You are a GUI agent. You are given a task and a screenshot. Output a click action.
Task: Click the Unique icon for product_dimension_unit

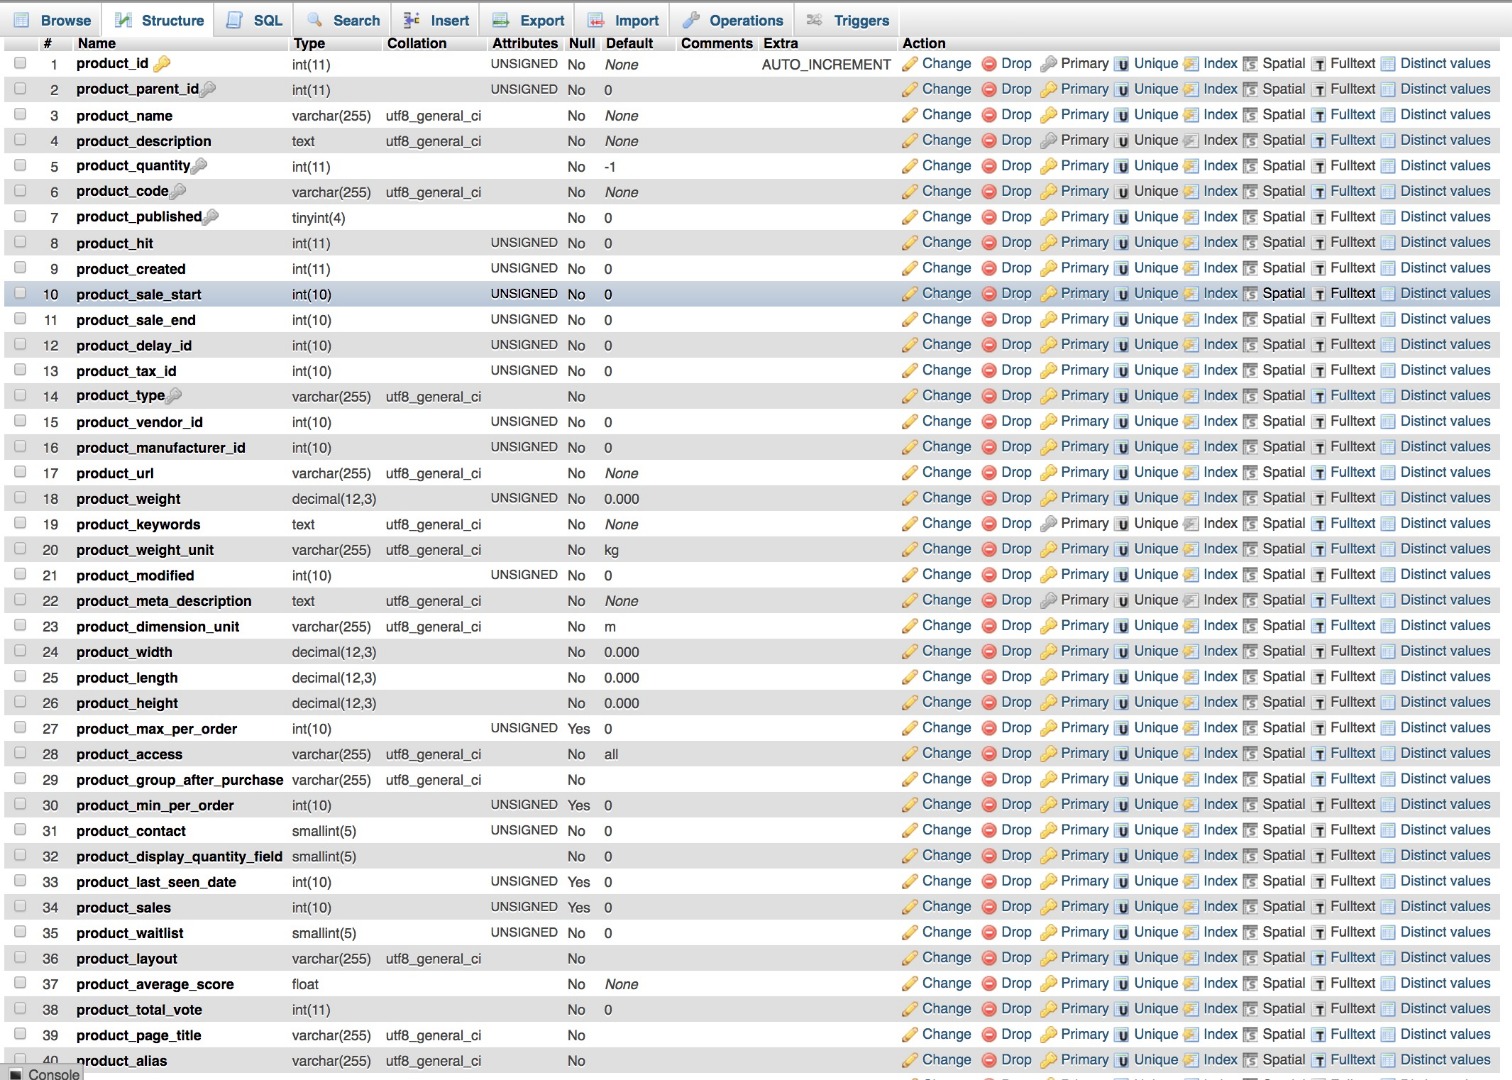pyautogui.click(x=1122, y=626)
